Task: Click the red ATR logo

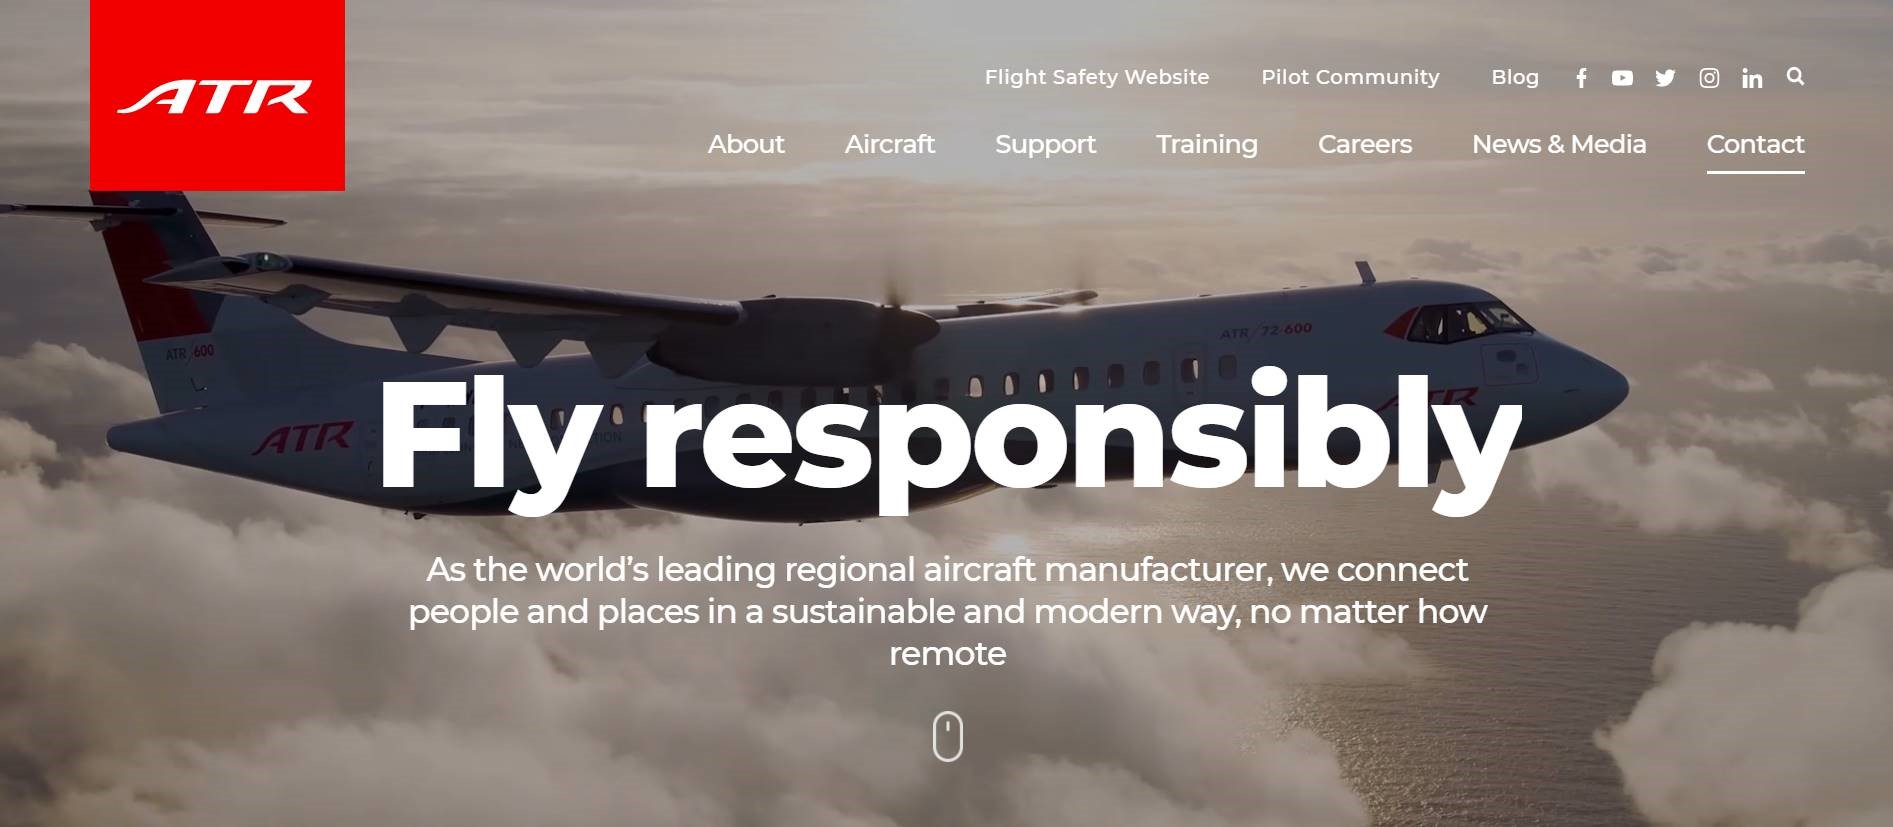Action: click(x=217, y=95)
